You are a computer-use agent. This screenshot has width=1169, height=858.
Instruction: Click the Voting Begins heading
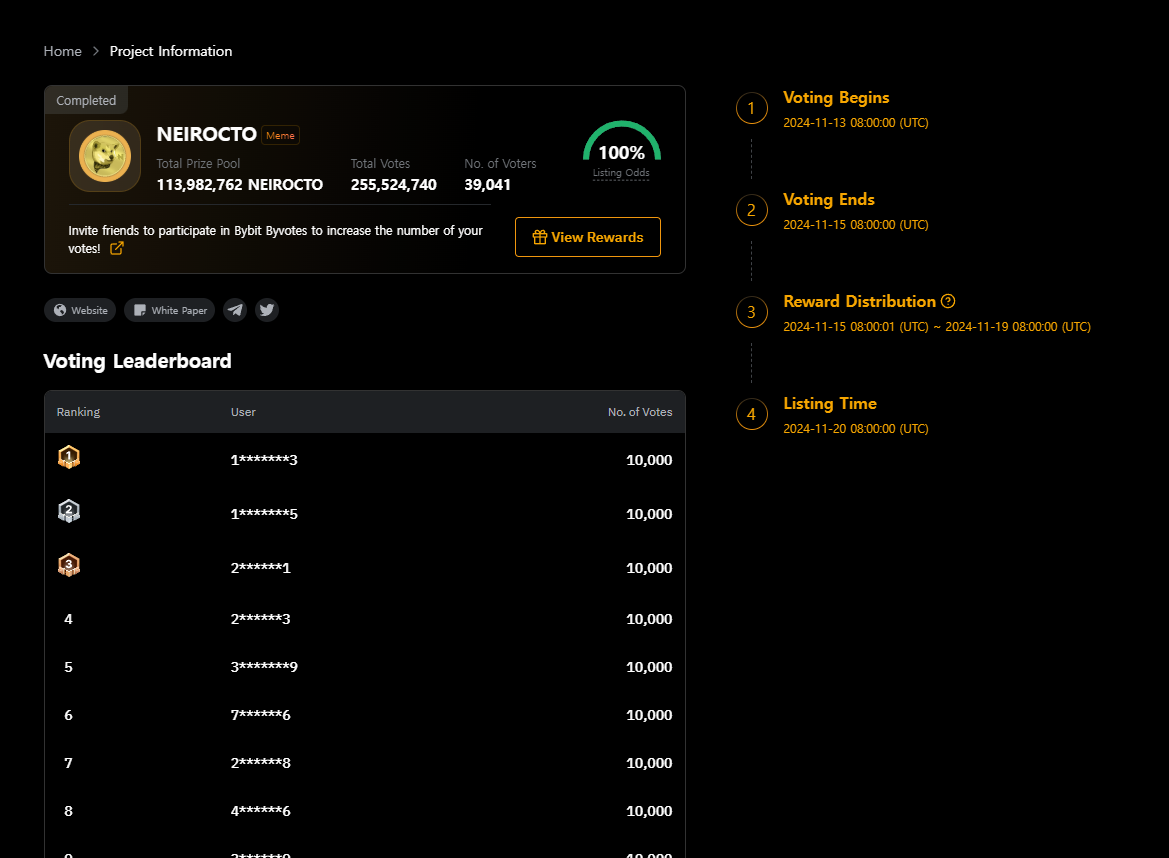[x=836, y=98]
